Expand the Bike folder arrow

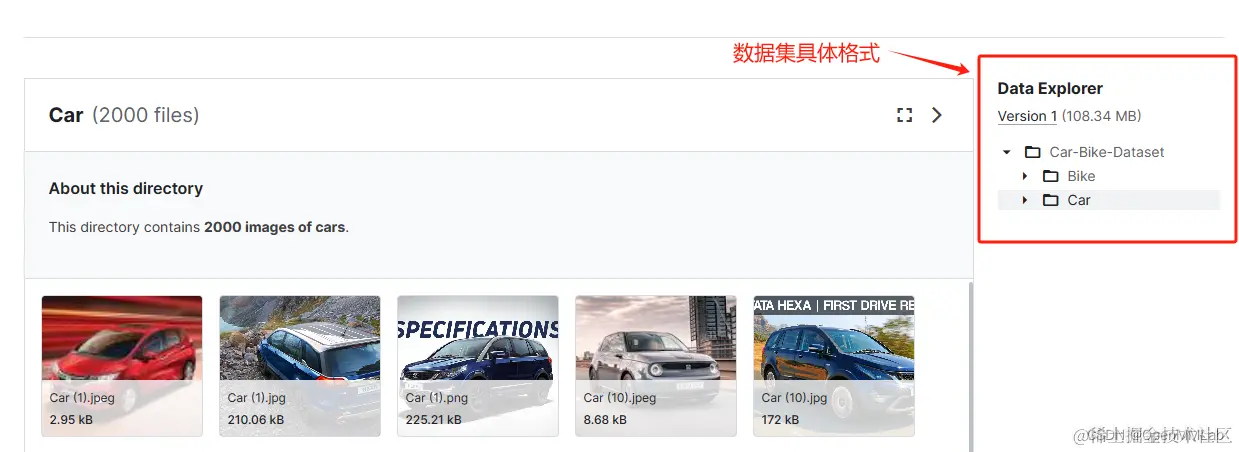[1025, 176]
